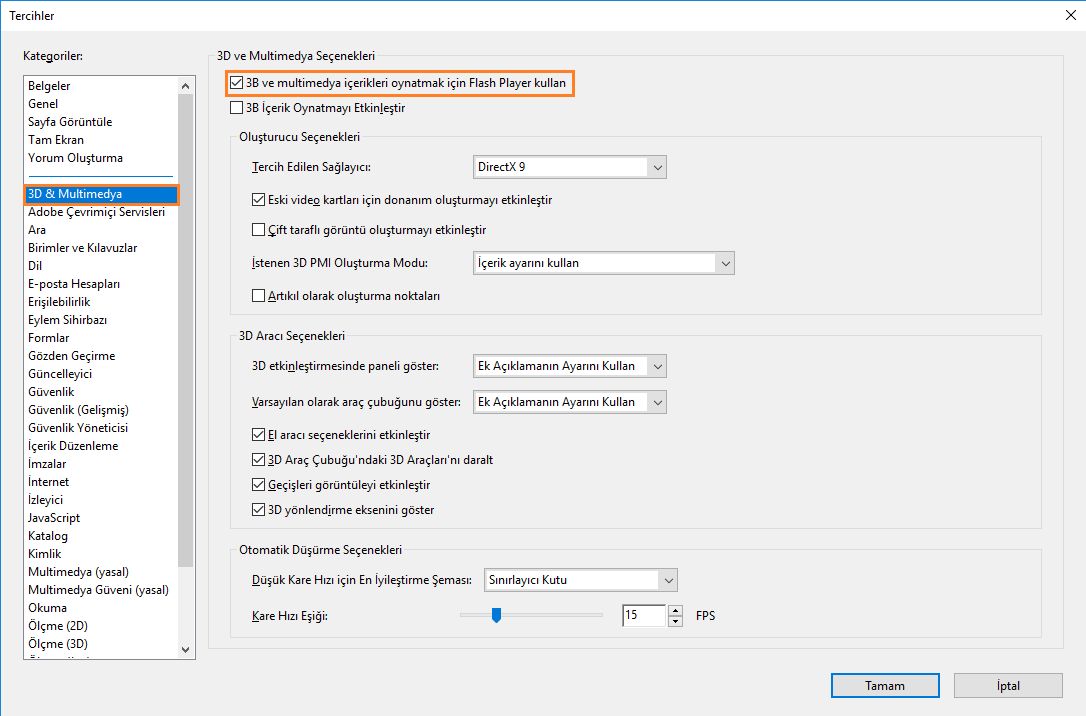Open 'JavaScript' preferences category
This screenshot has width=1086, height=716.
52,517
